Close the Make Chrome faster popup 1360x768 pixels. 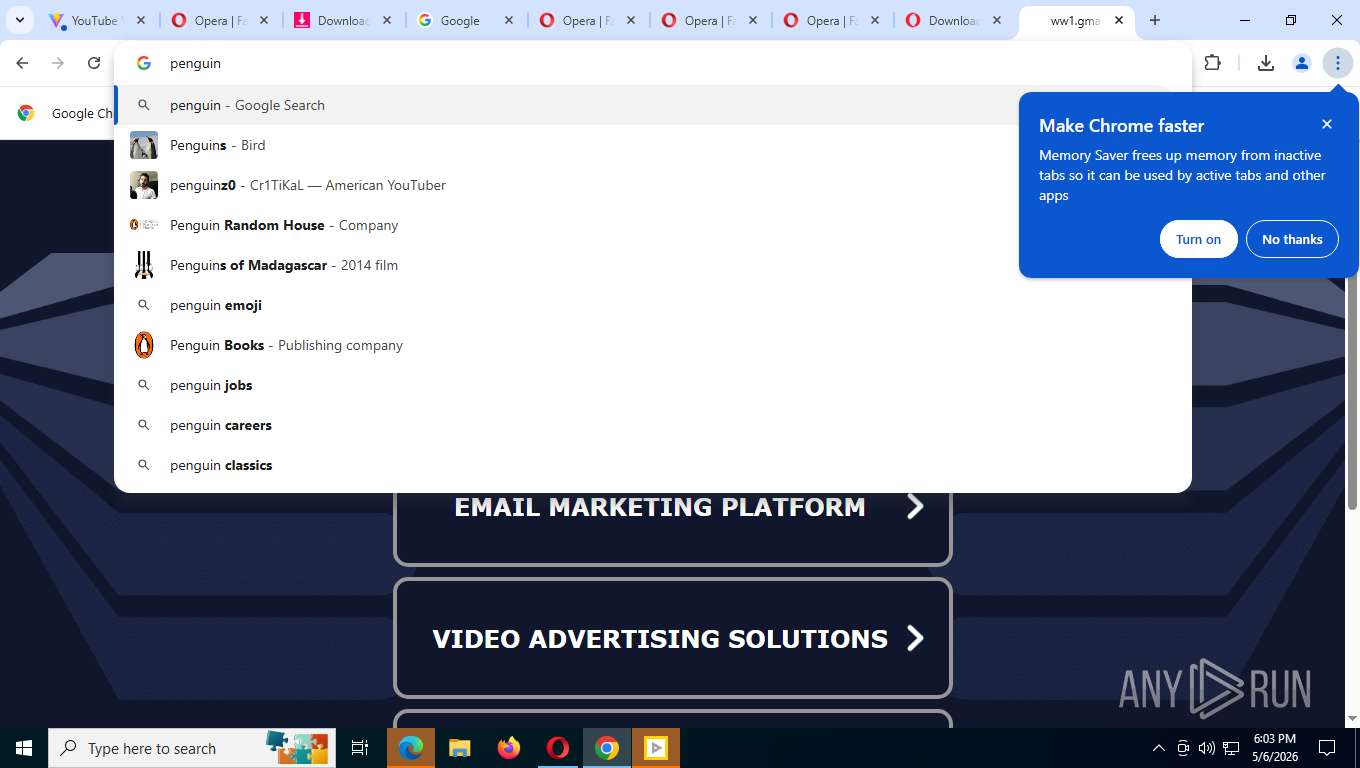click(1327, 124)
